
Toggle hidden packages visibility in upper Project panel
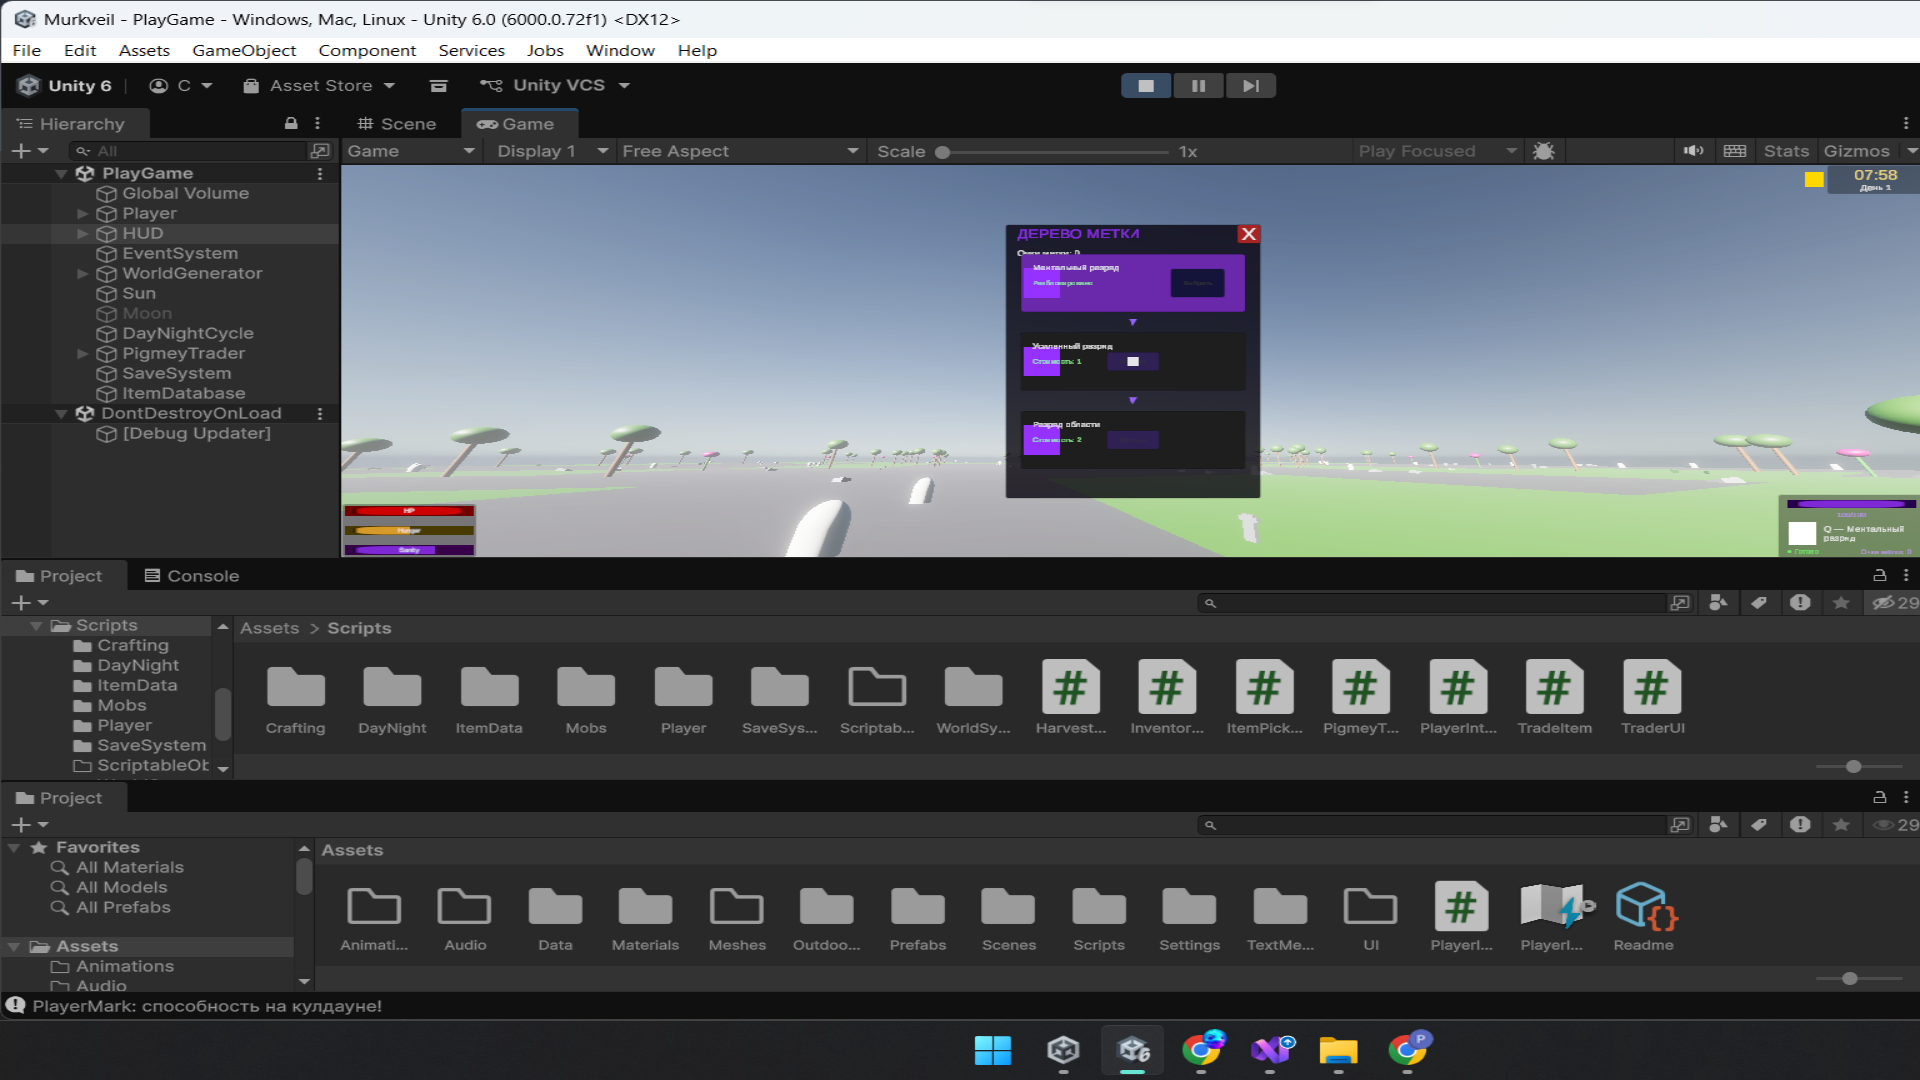pos(1894,603)
